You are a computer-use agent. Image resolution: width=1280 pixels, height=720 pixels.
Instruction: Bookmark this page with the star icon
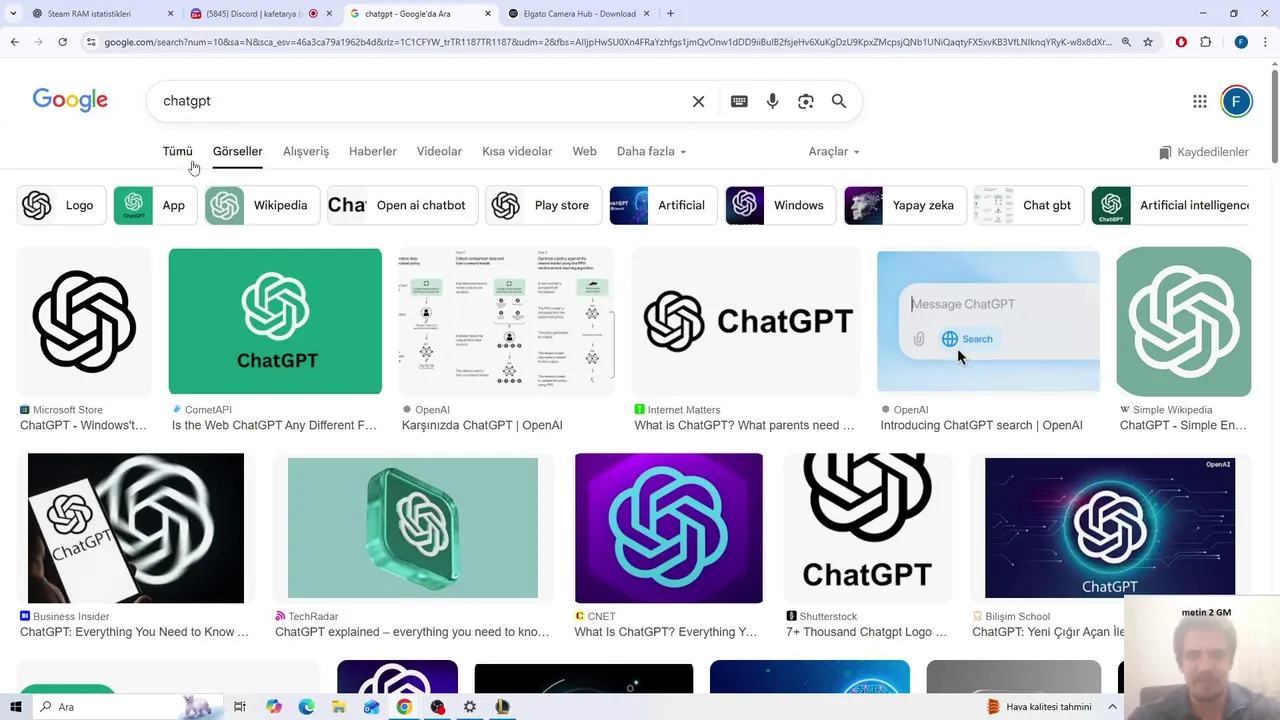pyautogui.click(x=1148, y=42)
